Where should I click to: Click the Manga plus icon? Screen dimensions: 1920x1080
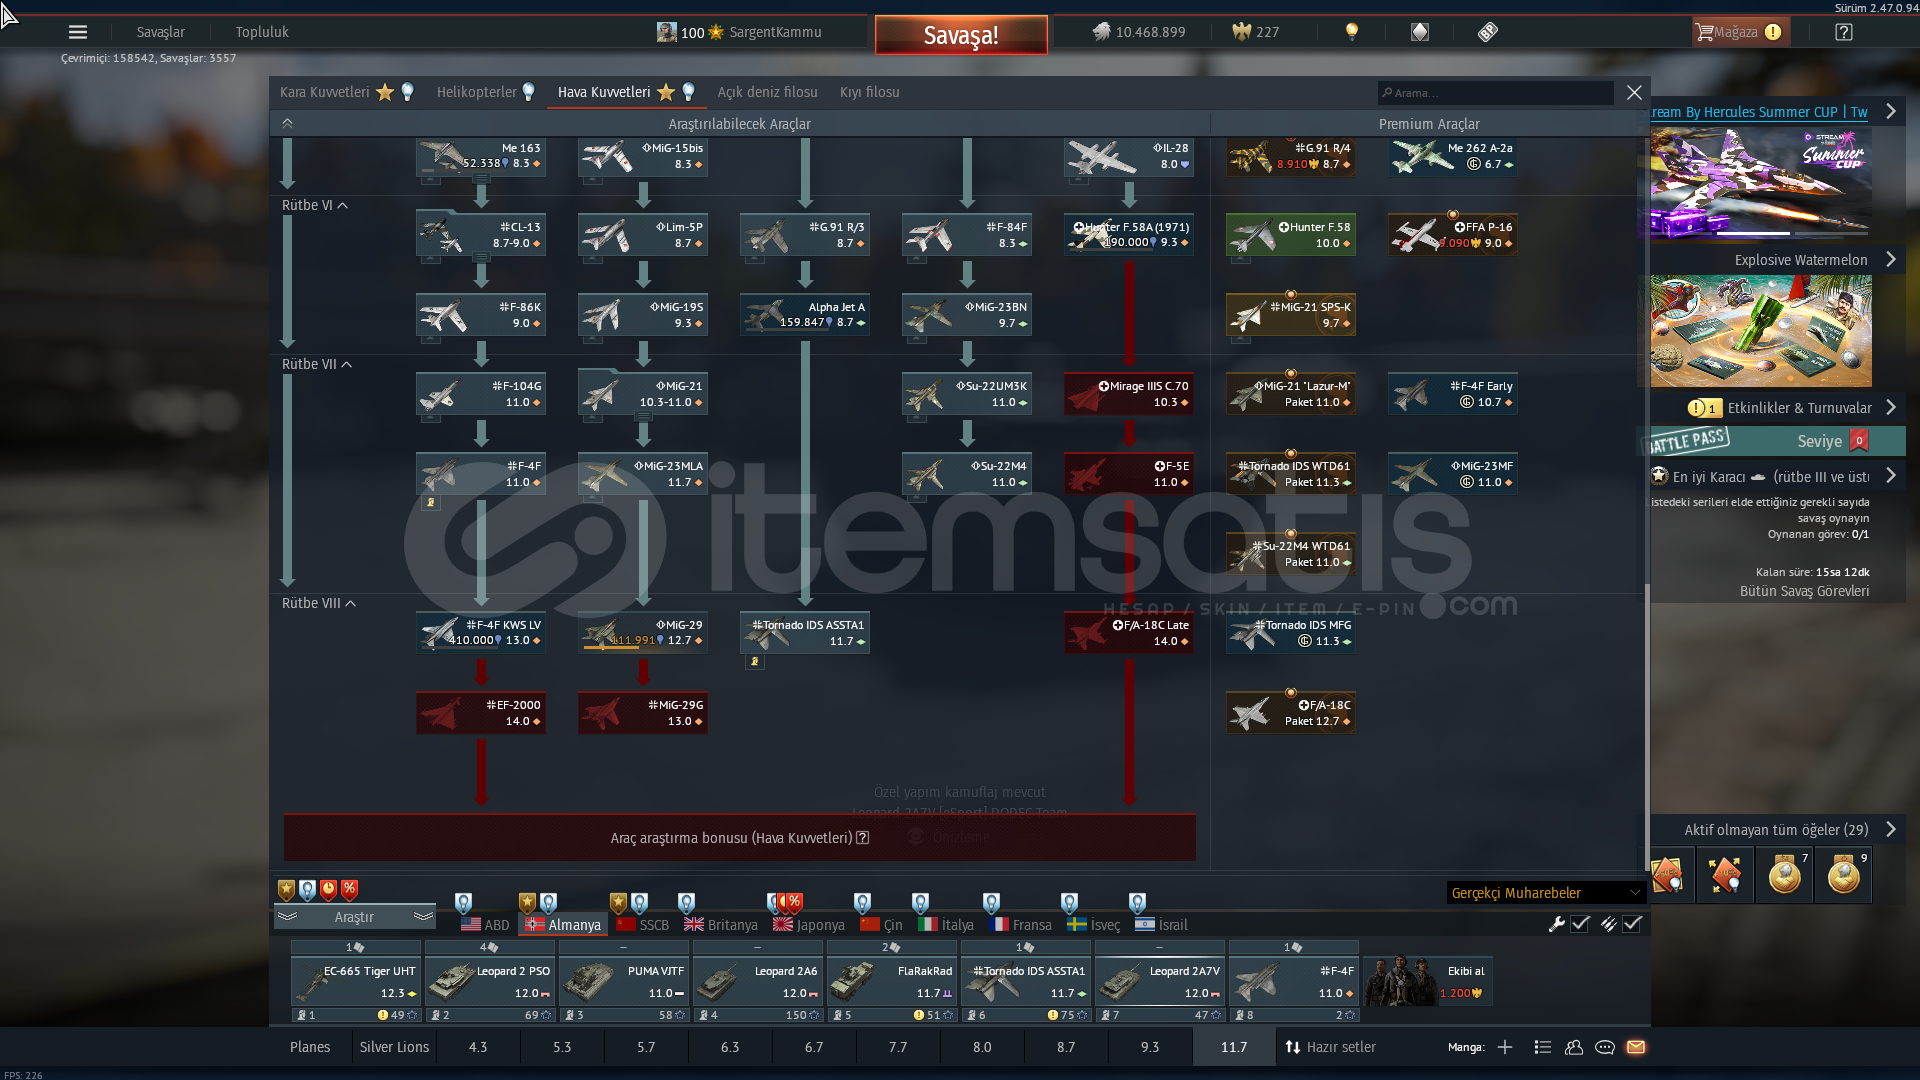click(1505, 1047)
